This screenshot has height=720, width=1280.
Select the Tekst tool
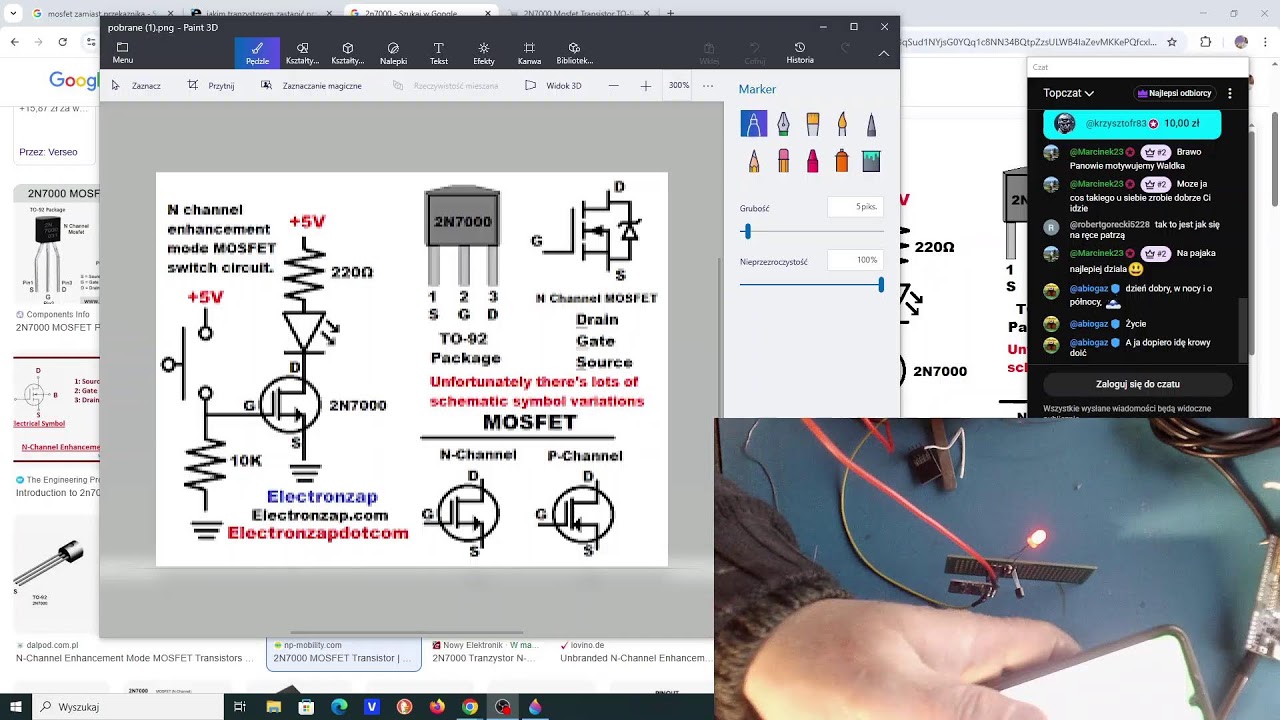(438, 53)
